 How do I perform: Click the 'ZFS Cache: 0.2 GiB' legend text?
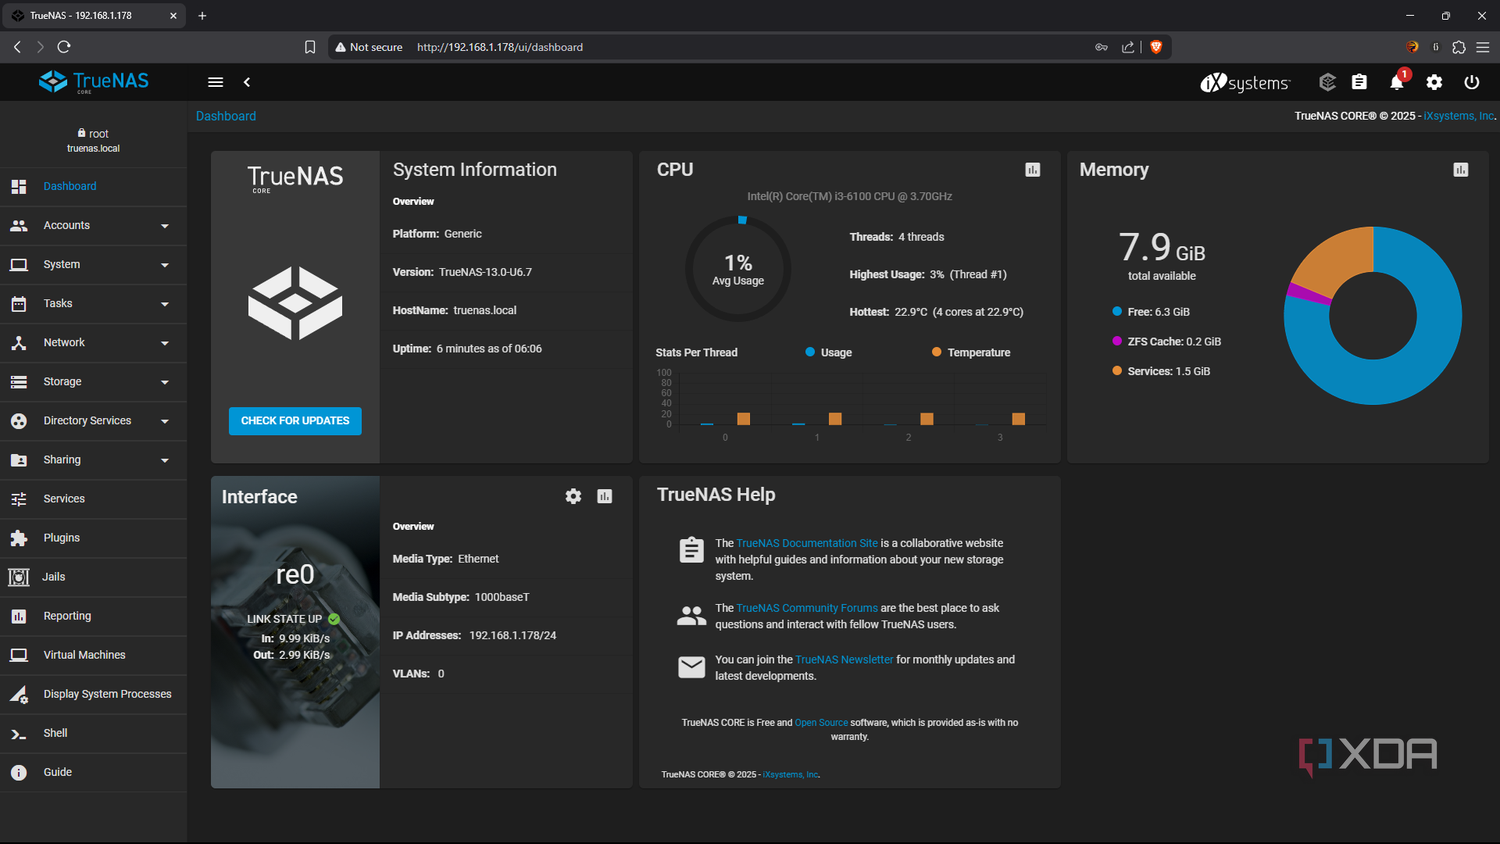tap(1174, 342)
